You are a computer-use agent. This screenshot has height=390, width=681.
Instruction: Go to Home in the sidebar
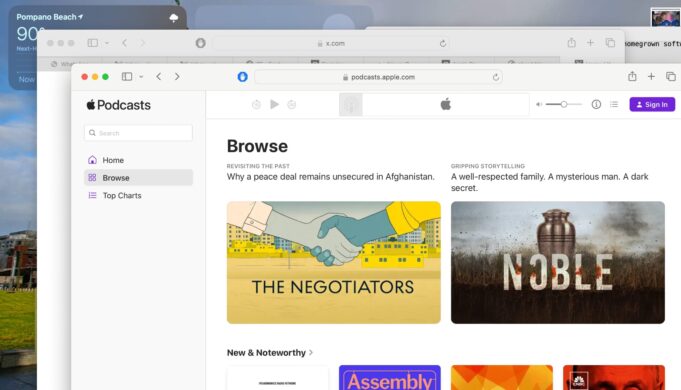point(138,160)
